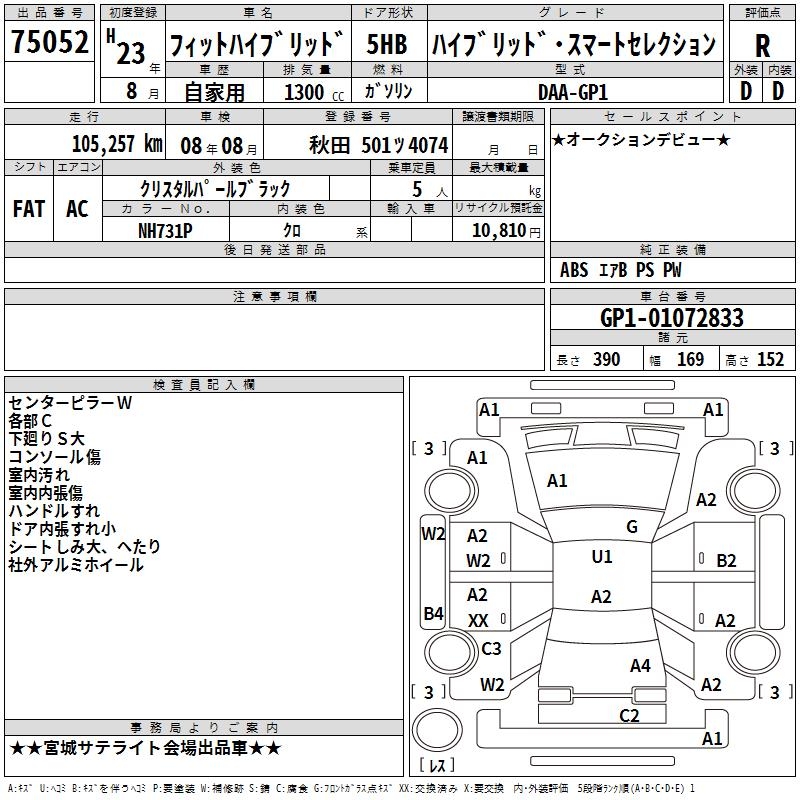Select model code DAA-GP1

(x=573, y=92)
